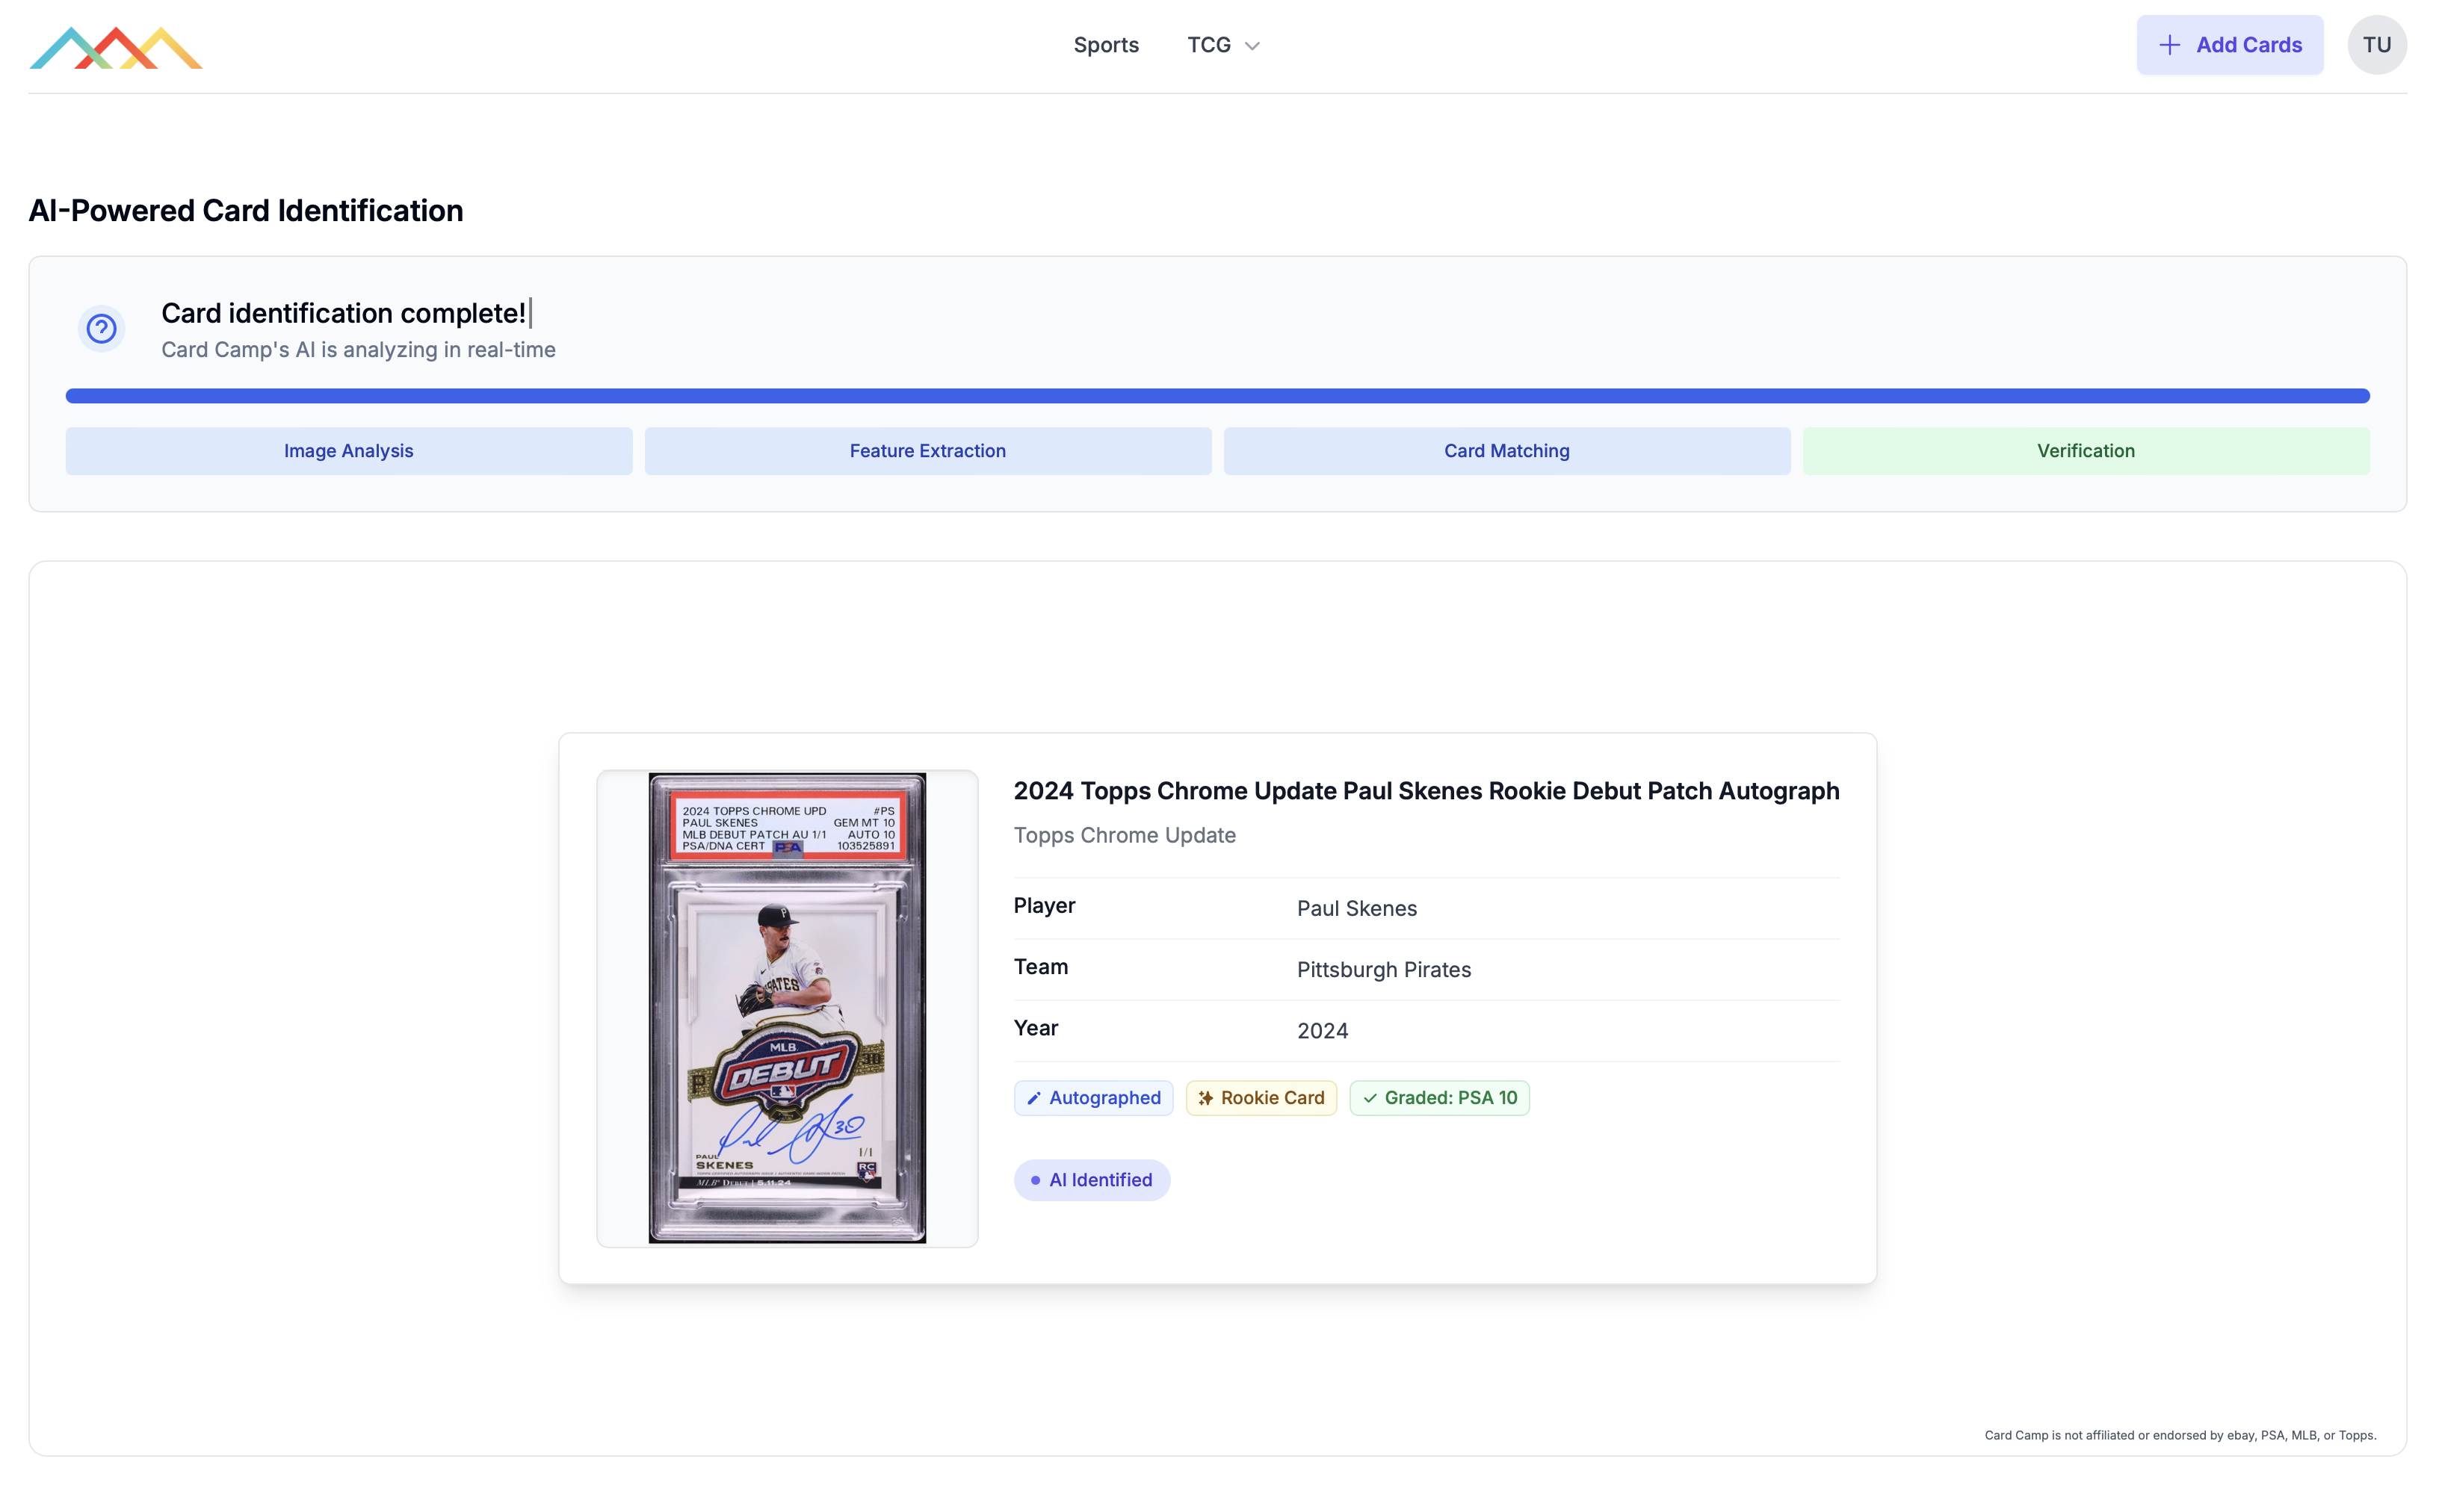2439x1512 pixels.
Task: Click Card identification complete! message
Action: (343, 314)
